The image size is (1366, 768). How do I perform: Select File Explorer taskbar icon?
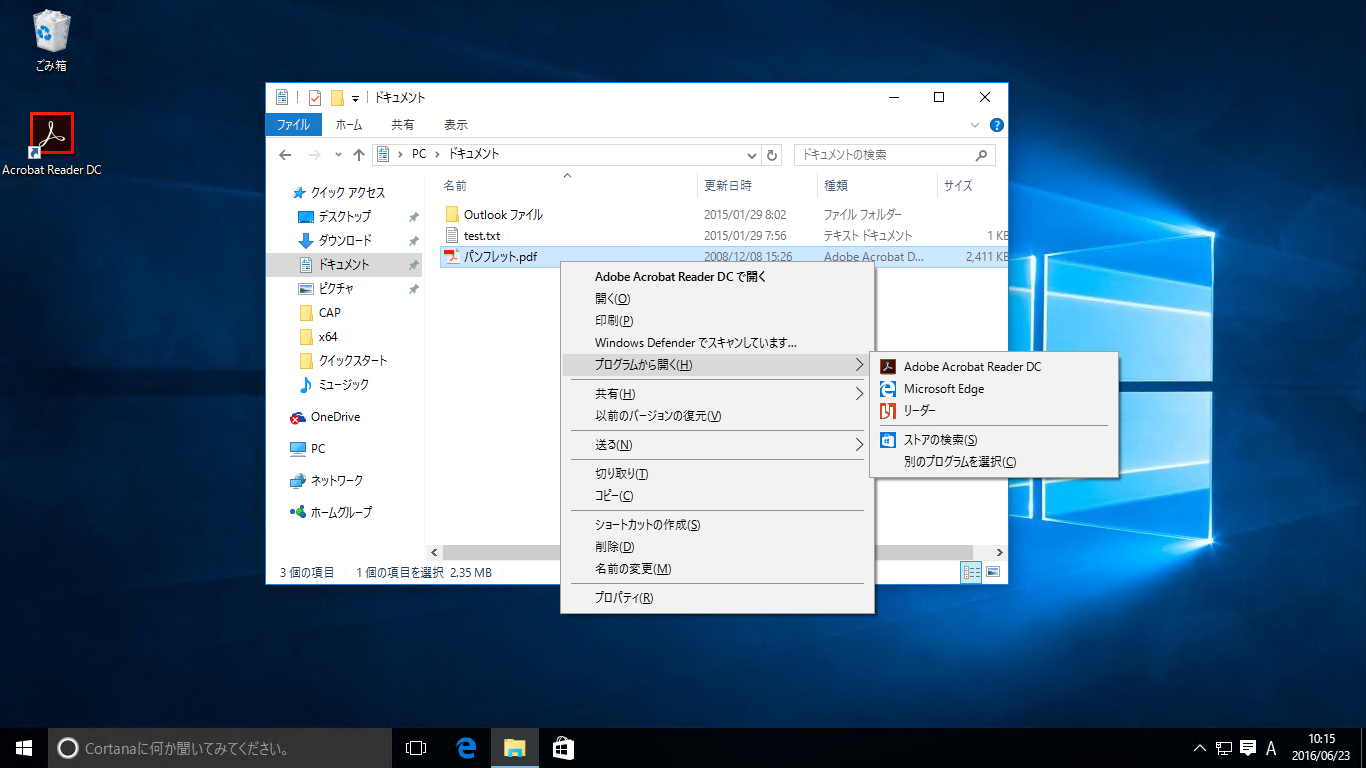click(514, 748)
